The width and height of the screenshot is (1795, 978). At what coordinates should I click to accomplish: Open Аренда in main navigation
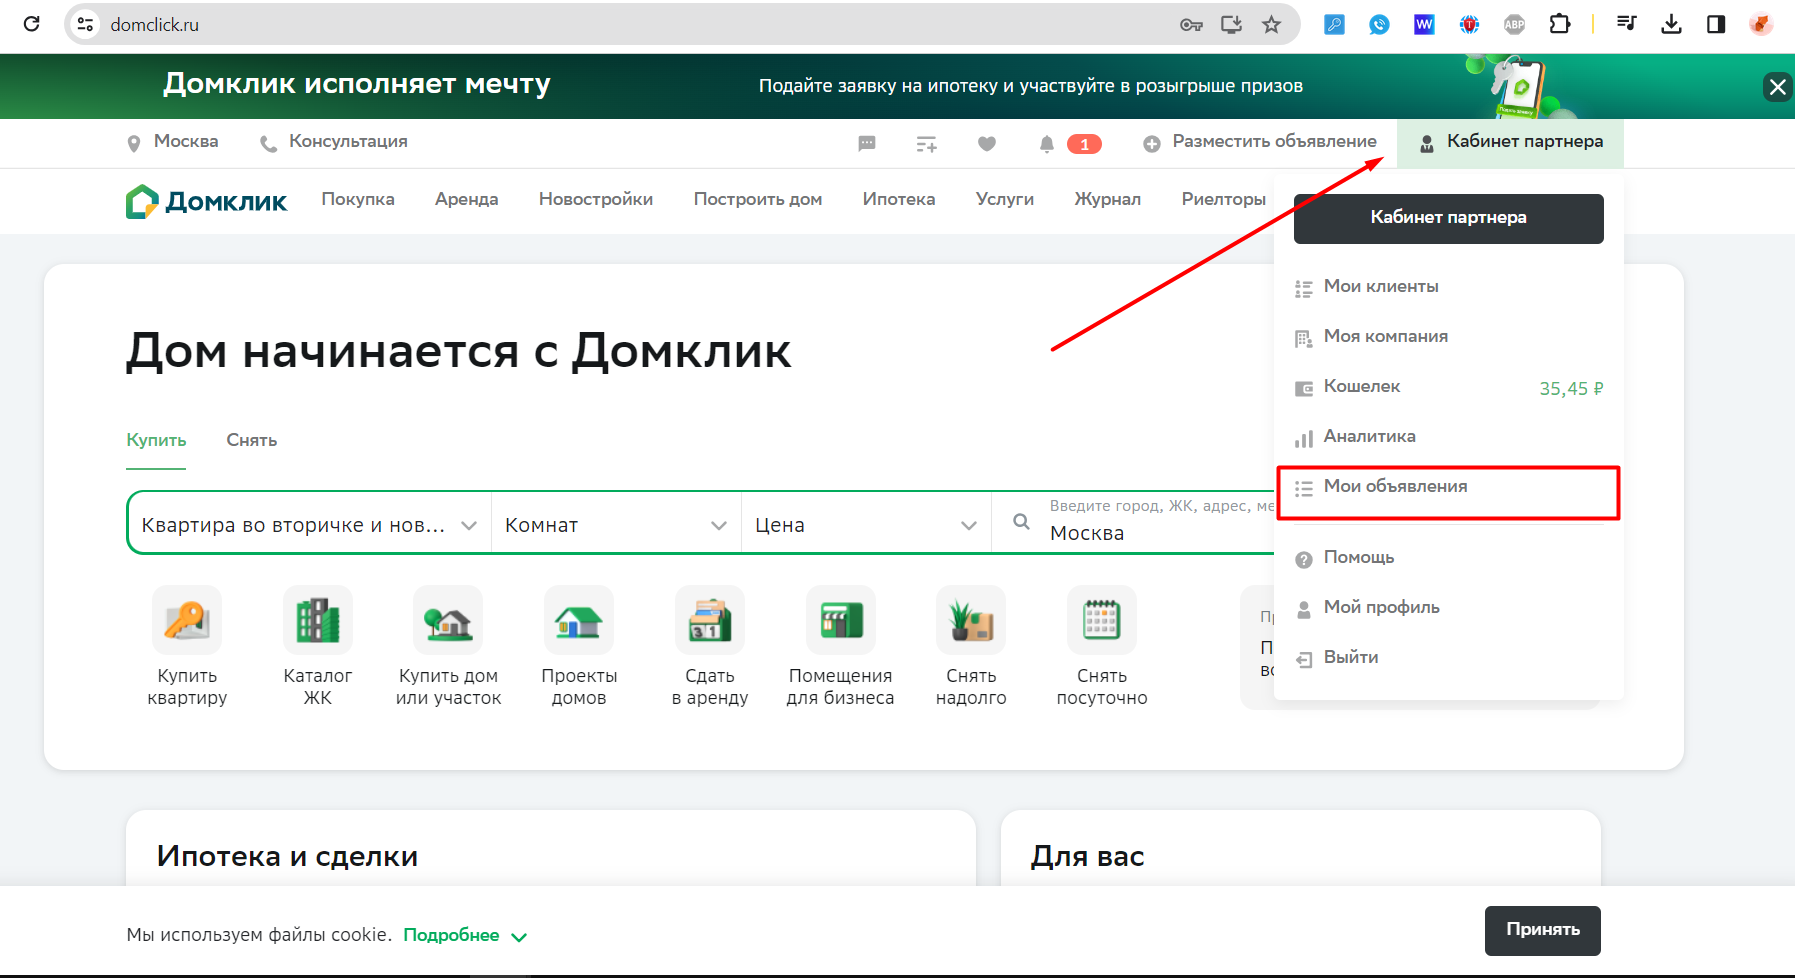click(x=467, y=199)
